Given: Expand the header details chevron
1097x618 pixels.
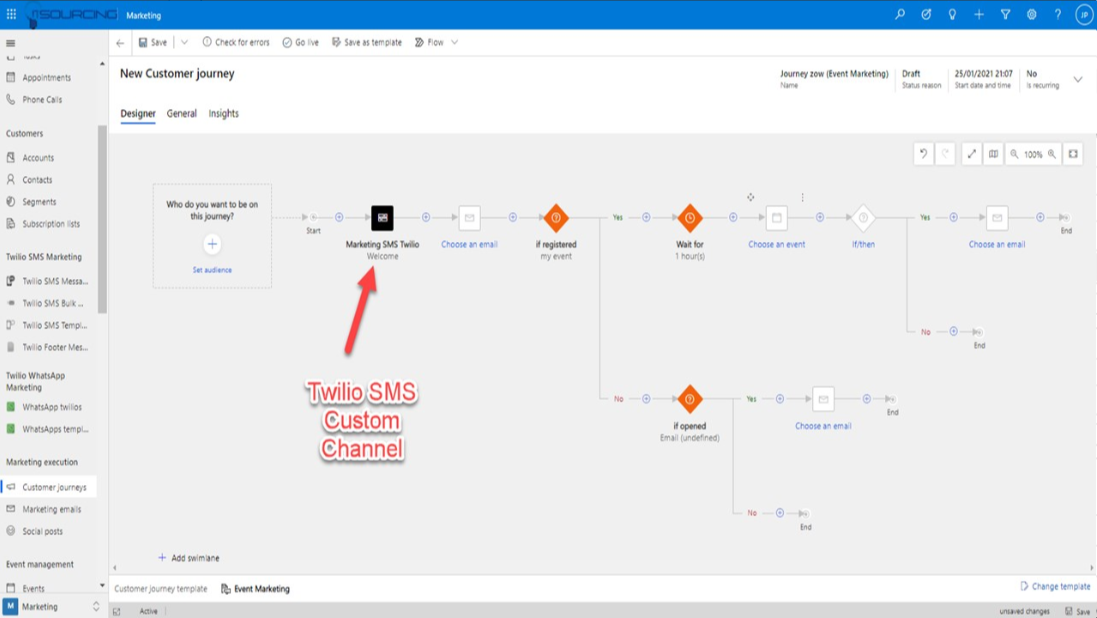Looking at the screenshot, I should (x=1078, y=79).
